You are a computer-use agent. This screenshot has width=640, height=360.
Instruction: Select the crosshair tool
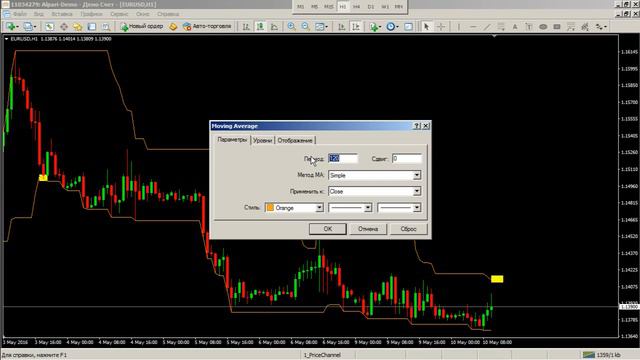(441, 27)
